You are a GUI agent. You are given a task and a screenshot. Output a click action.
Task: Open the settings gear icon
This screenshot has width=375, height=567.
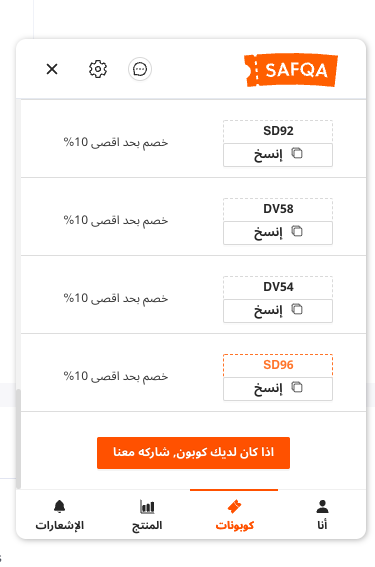point(98,69)
